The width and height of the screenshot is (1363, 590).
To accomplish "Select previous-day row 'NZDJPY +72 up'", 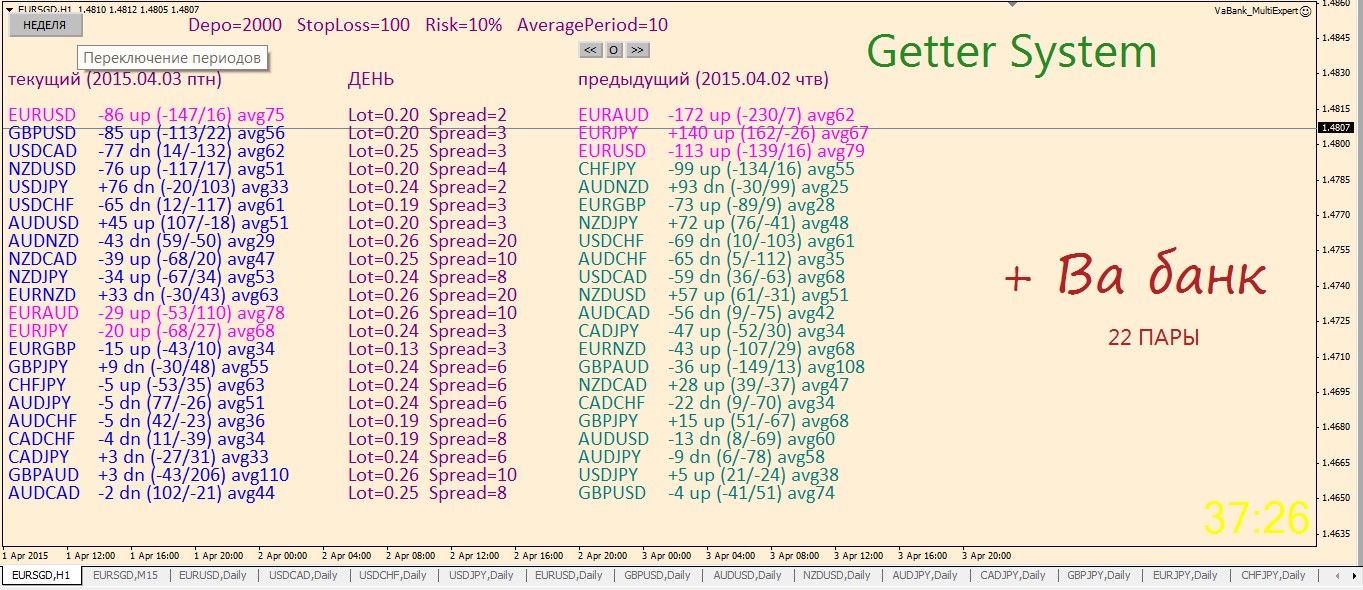I will click(x=713, y=223).
